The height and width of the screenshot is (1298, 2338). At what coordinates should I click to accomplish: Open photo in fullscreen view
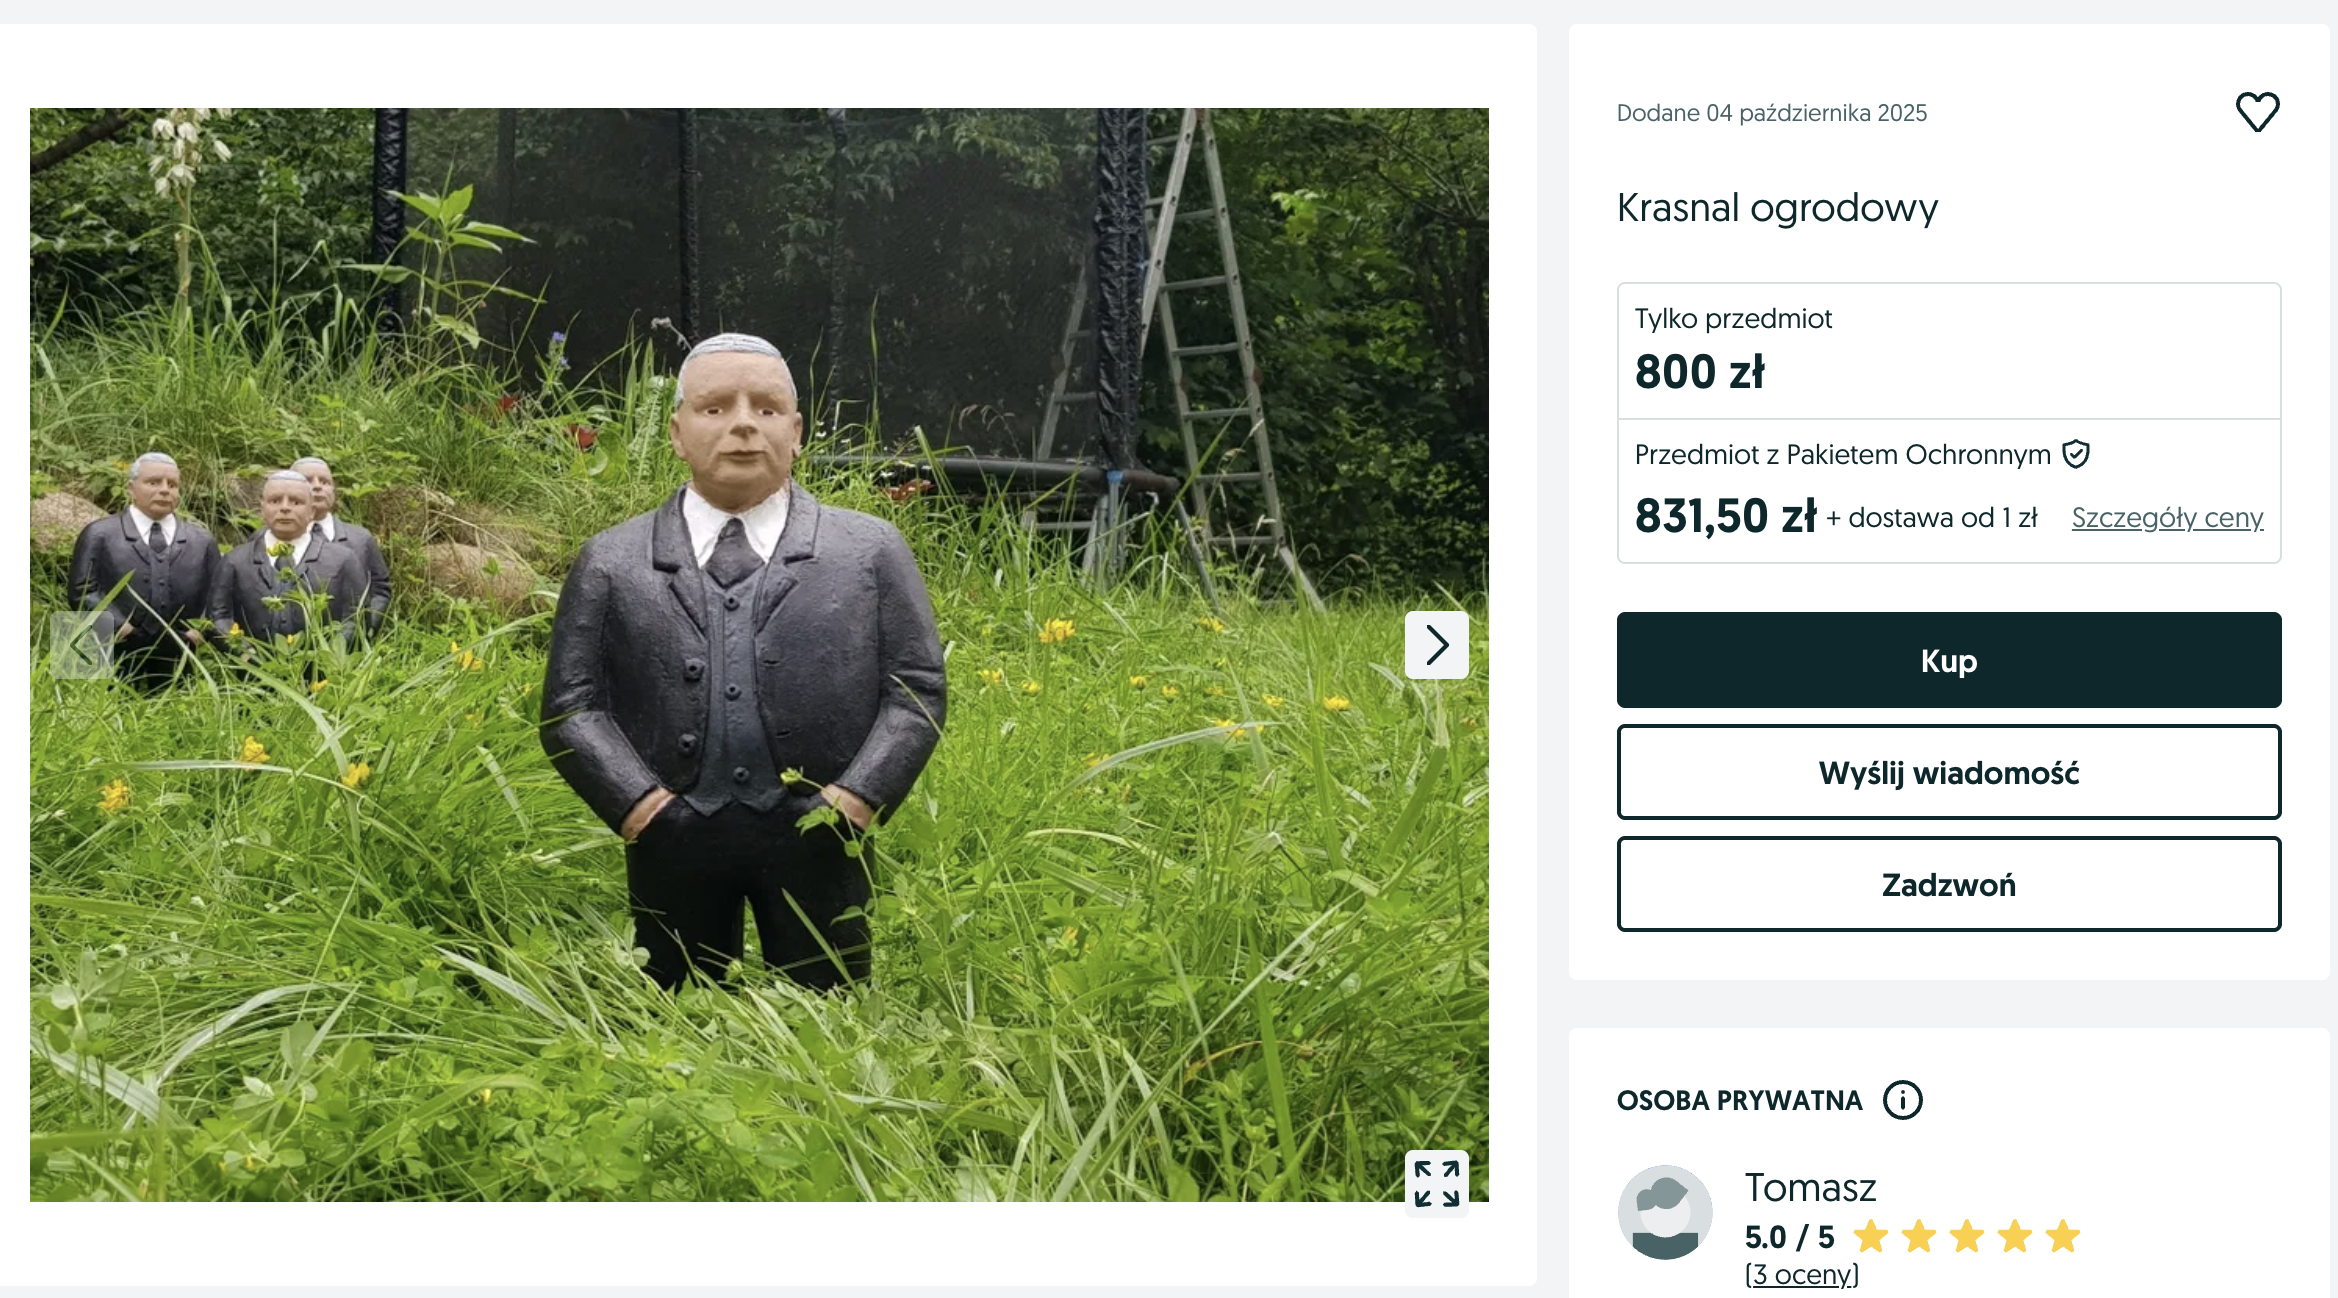[x=1436, y=1183]
